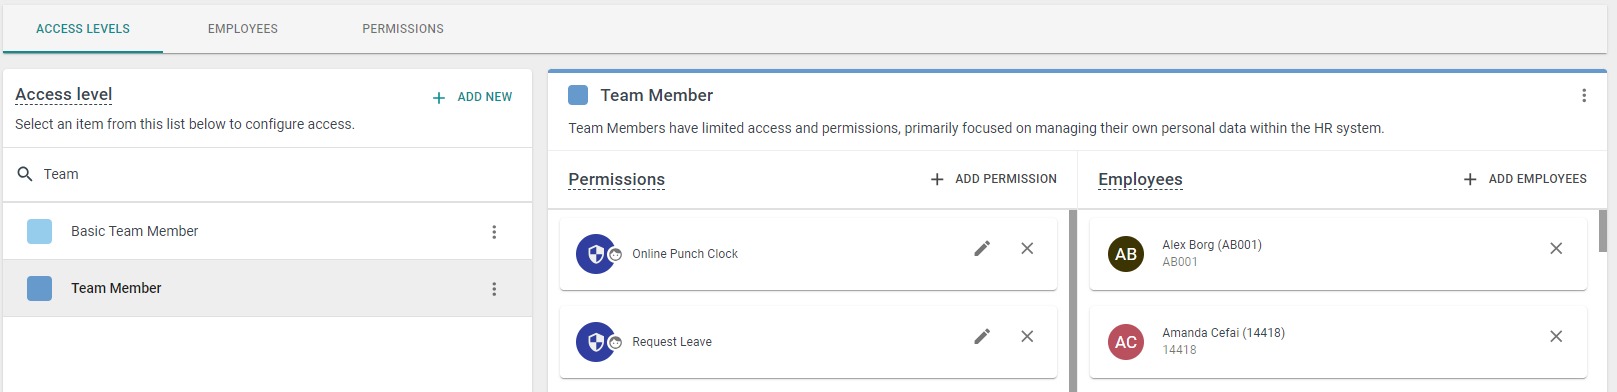The height and width of the screenshot is (392, 1617).
Task: Click the search magnifier icon
Action: coord(25,174)
